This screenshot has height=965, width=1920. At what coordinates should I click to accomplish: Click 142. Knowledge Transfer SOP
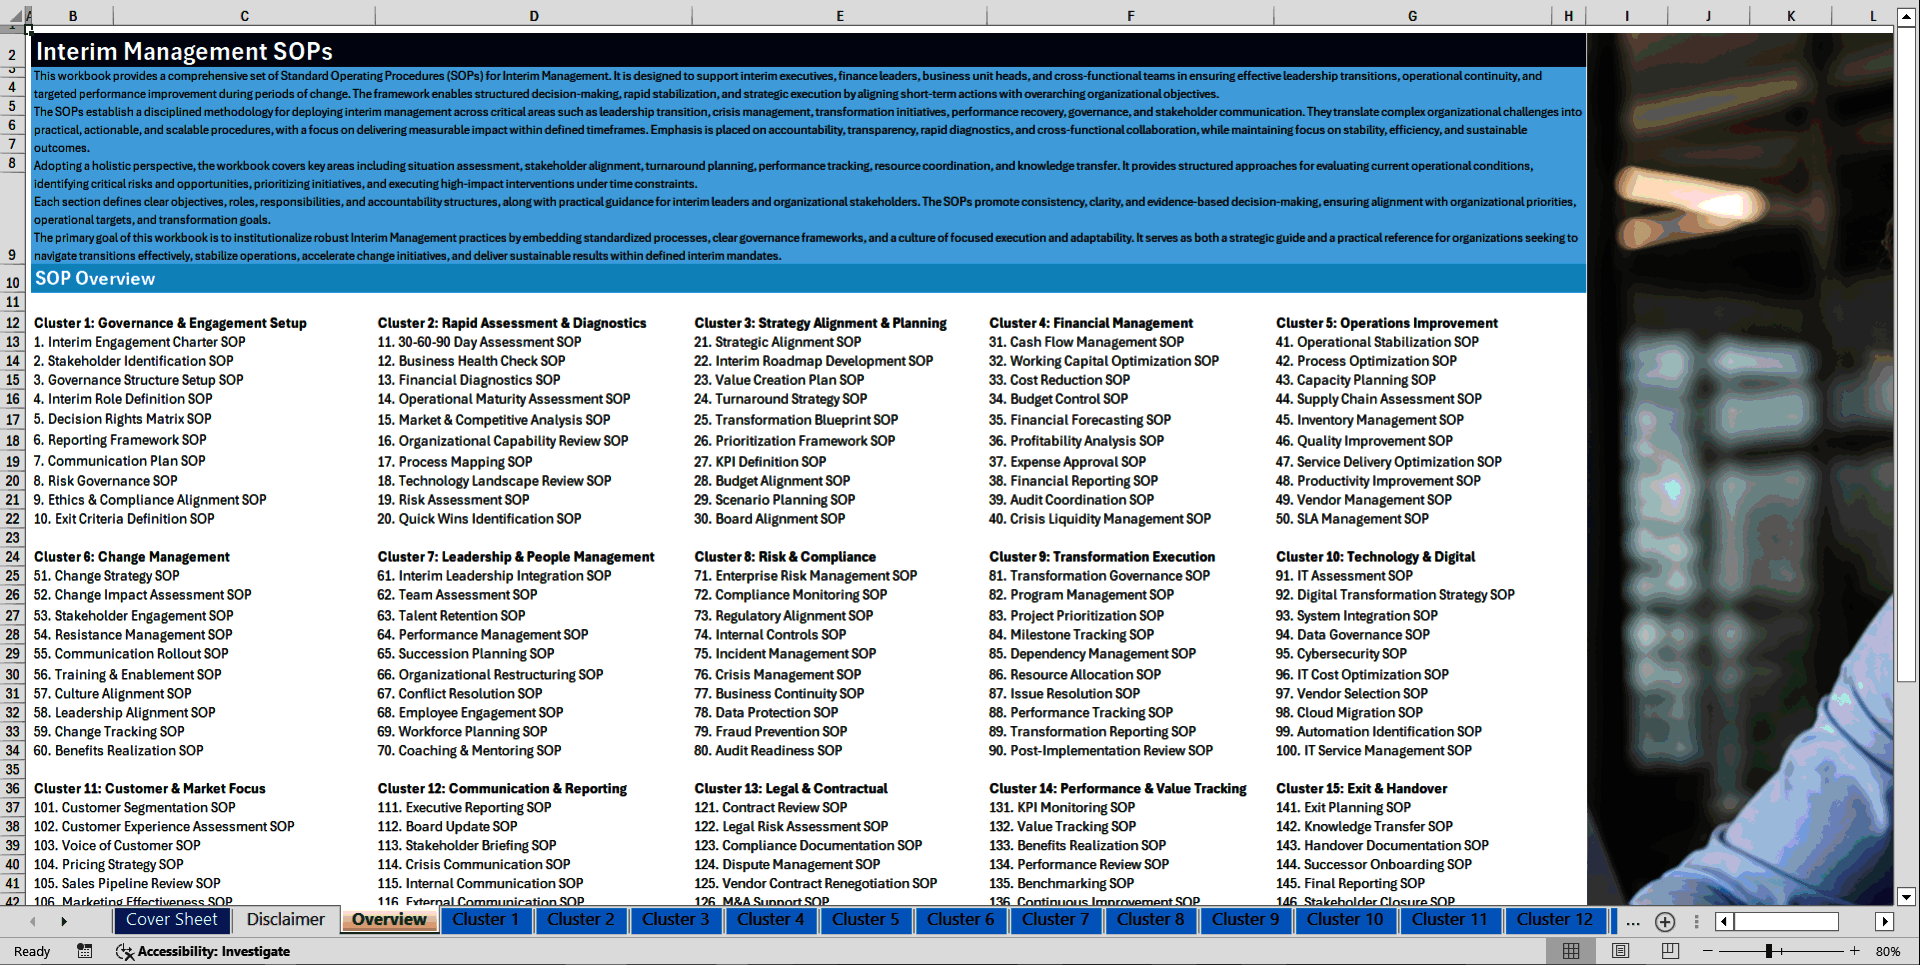pos(1364,827)
